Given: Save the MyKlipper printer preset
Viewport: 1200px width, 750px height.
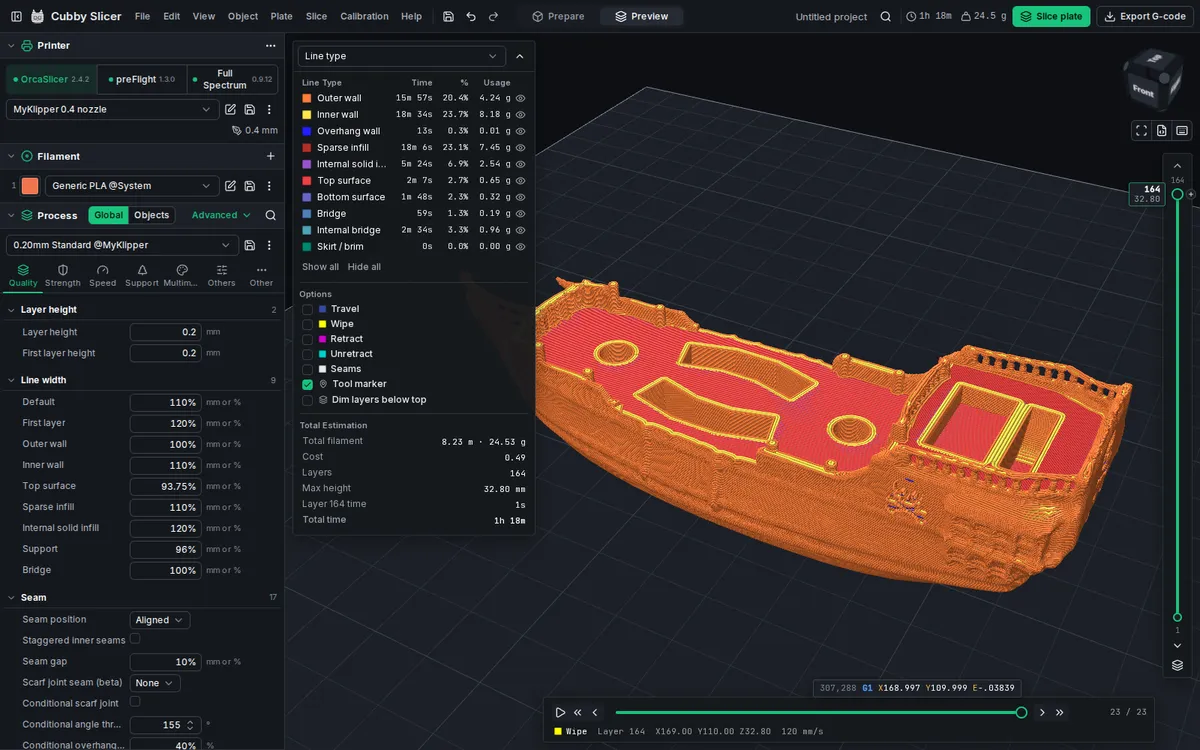Looking at the screenshot, I should (250, 109).
